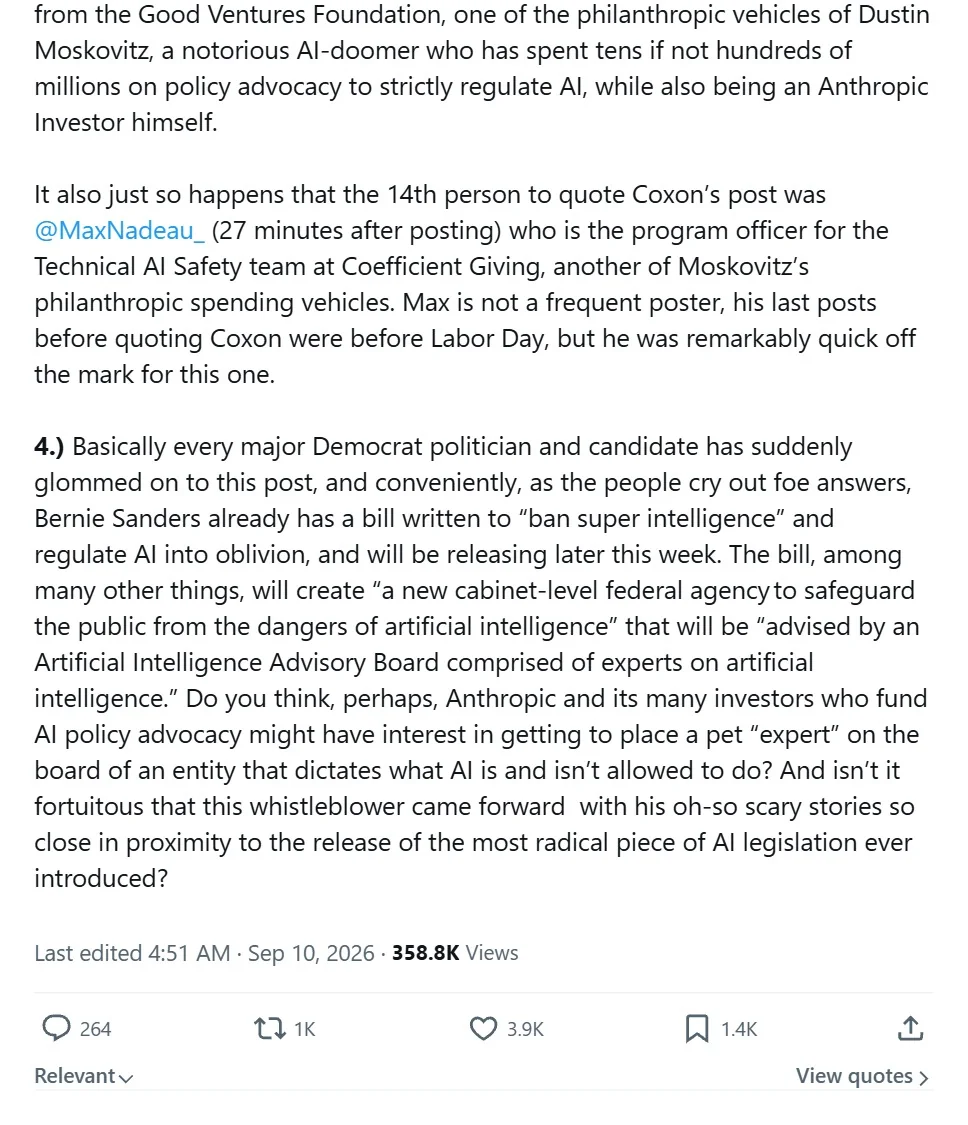The width and height of the screenshot is (968, 1125).
Task: Click the reply speech bubble icon
Action: [56, 1028]
